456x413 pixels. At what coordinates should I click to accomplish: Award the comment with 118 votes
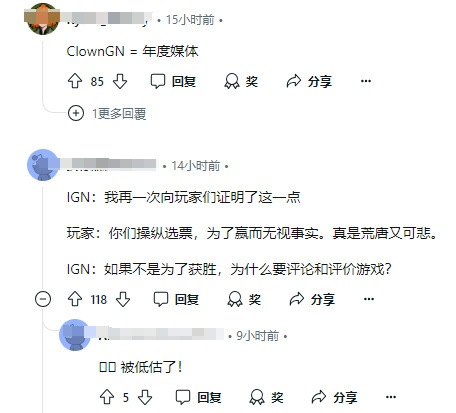(x=244, y=299)
